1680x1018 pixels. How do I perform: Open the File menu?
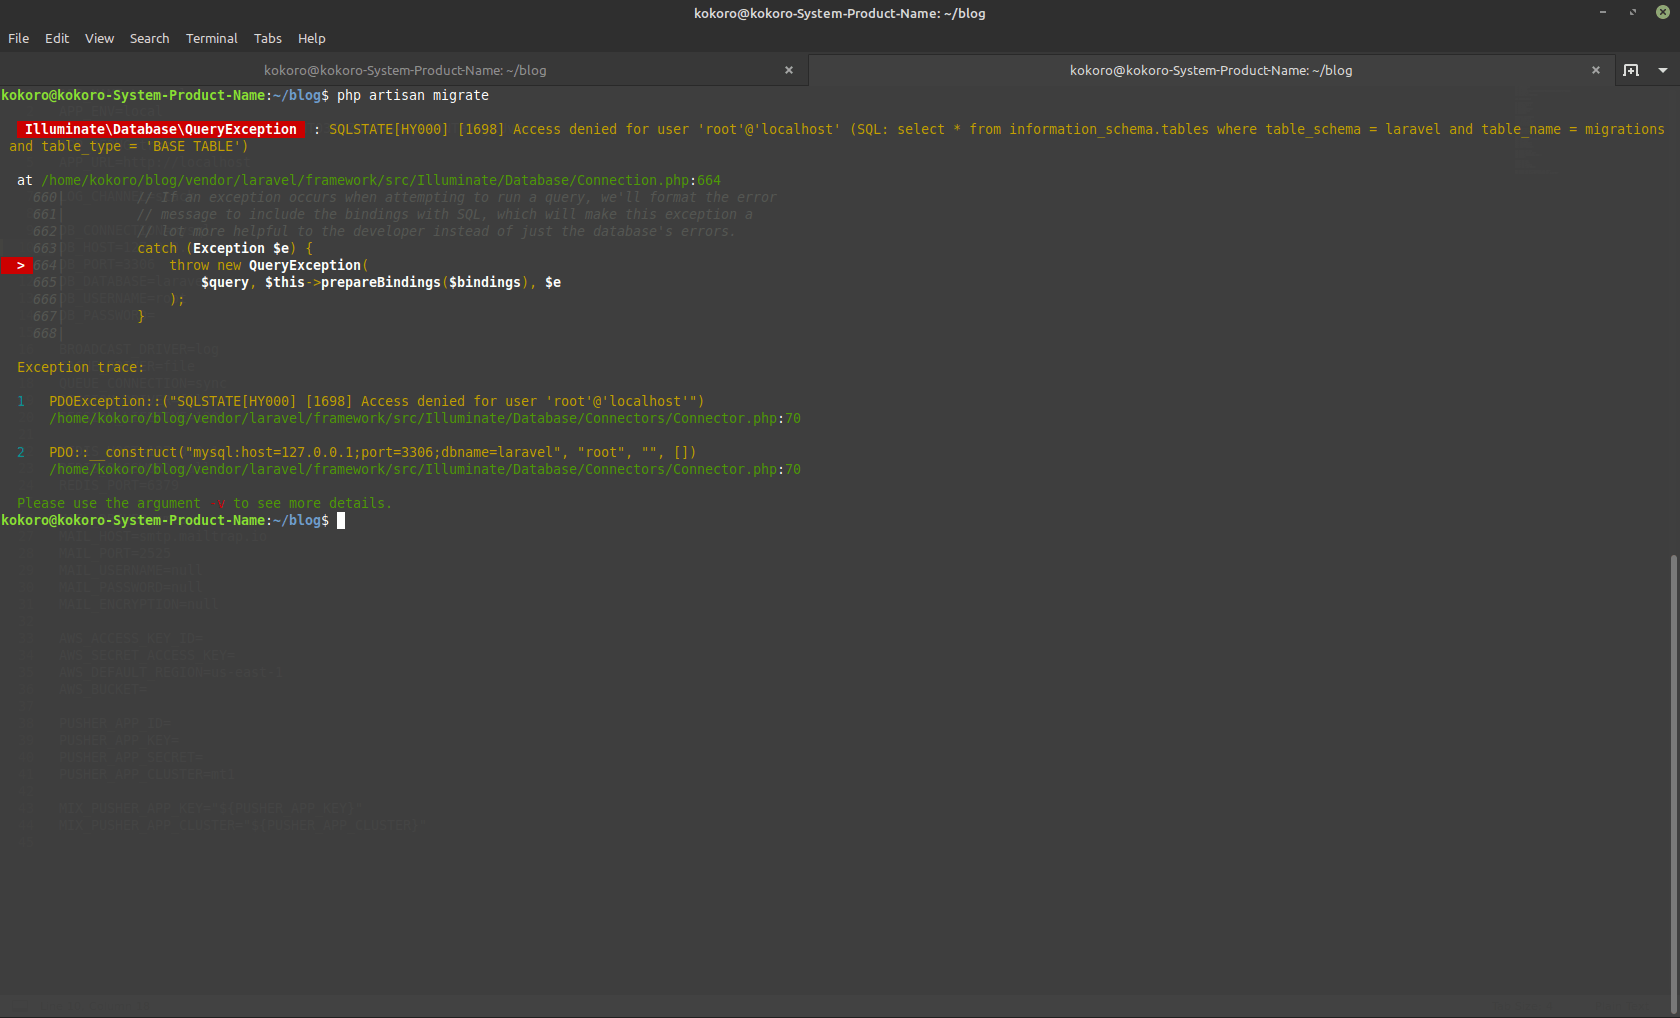[18, 38]
